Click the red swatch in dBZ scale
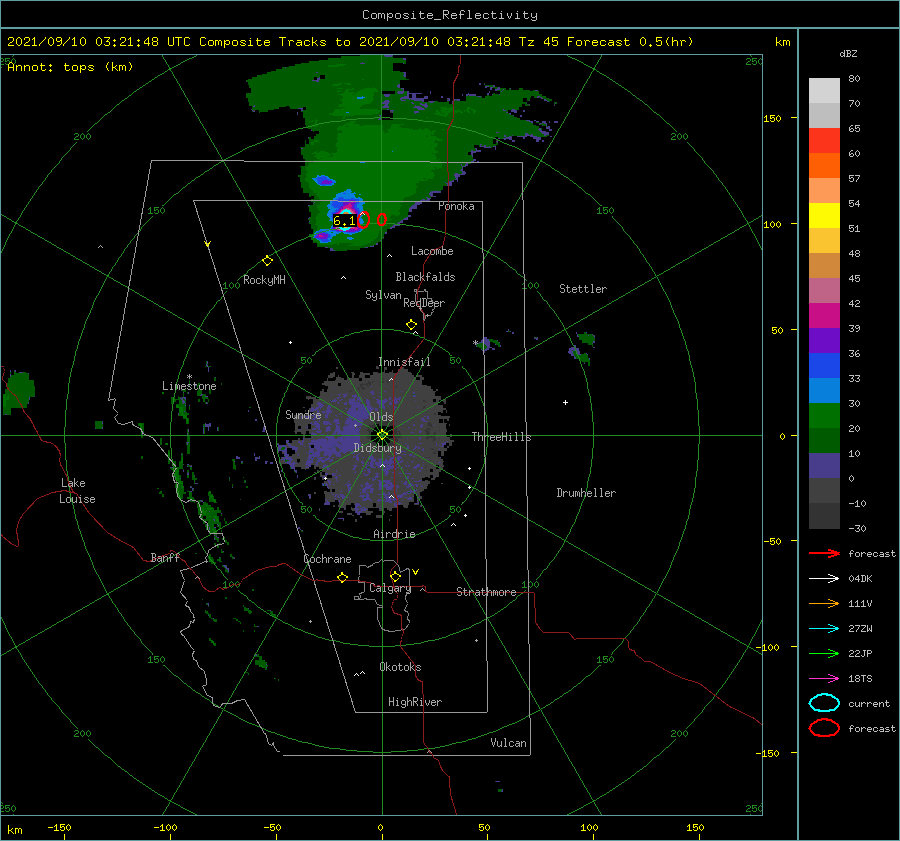This screenshot has height=841, width=900. click(x=824, y=141)
